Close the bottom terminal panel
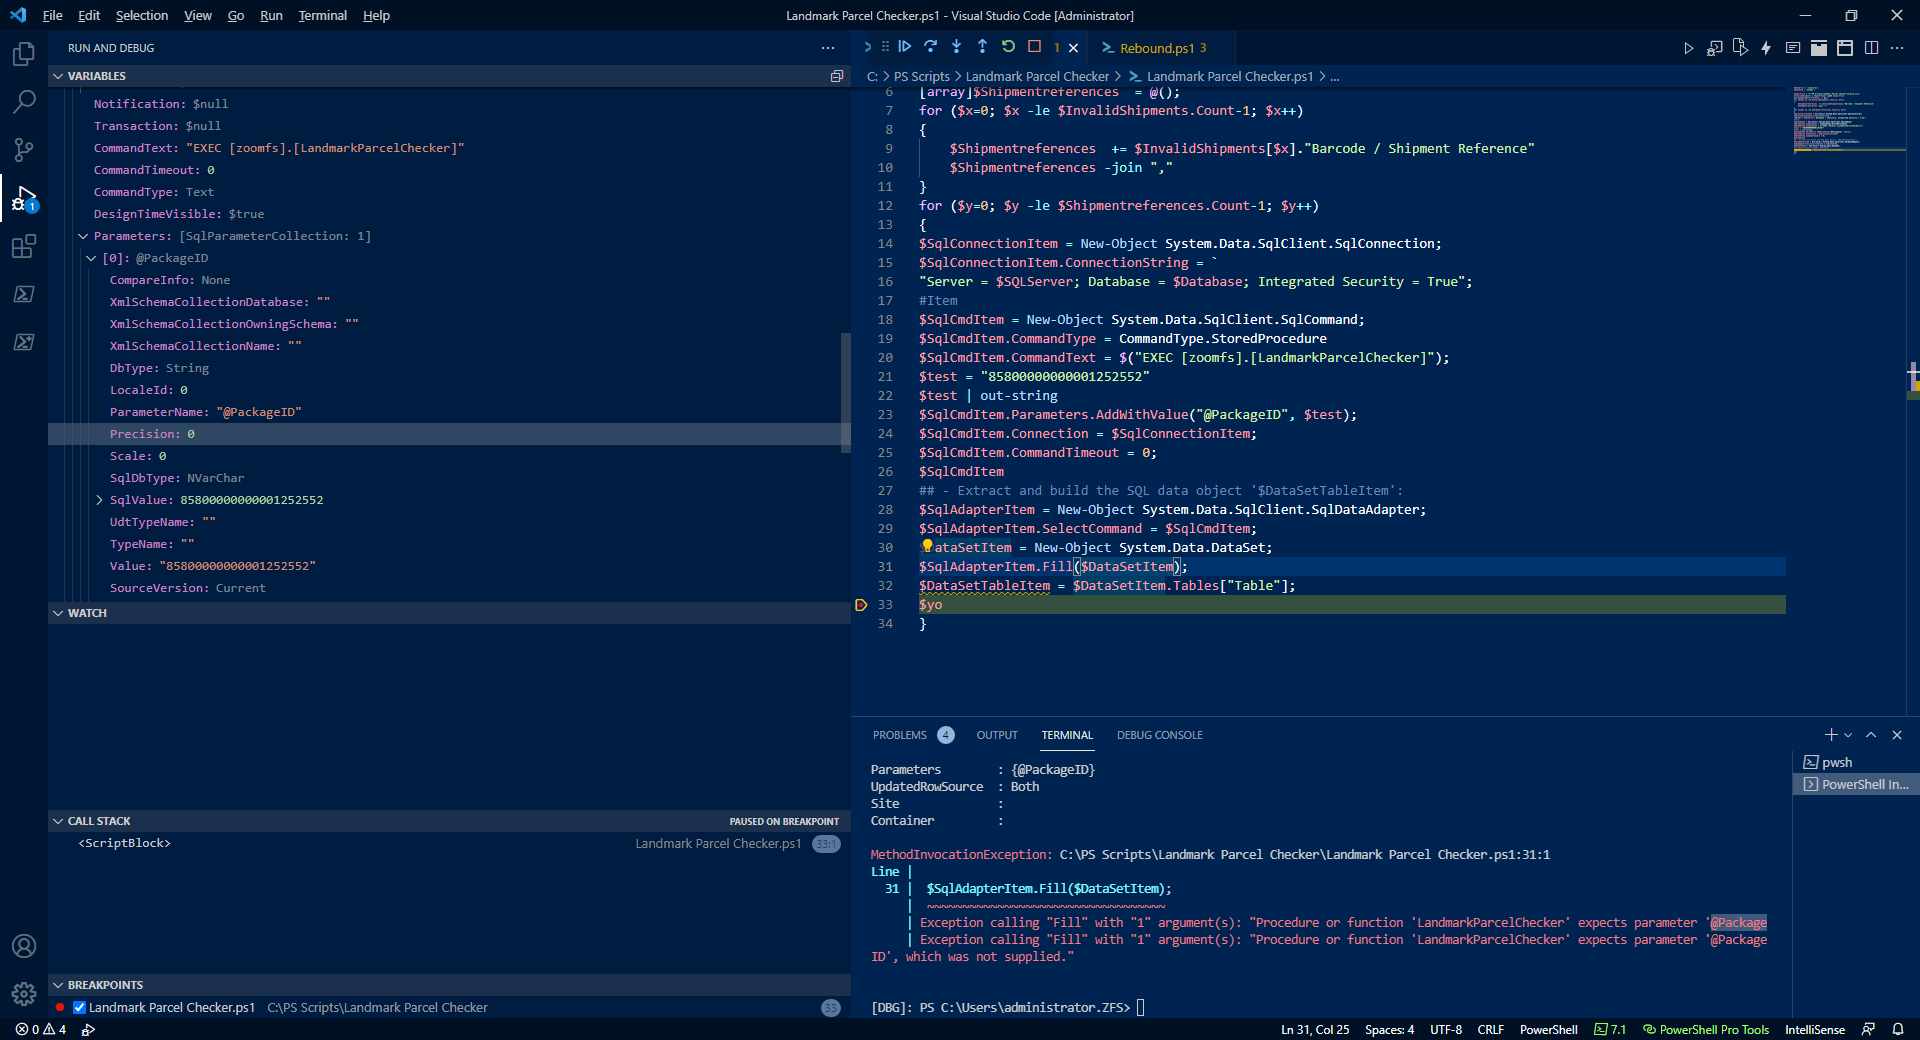 pyautogui.click(x=1897, y=735)
